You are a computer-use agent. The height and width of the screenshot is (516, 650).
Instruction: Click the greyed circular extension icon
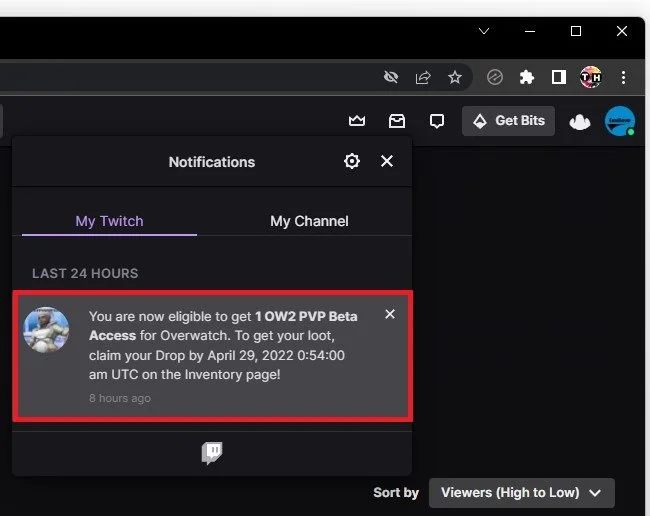pyautogui.click(x=495, y=77)
